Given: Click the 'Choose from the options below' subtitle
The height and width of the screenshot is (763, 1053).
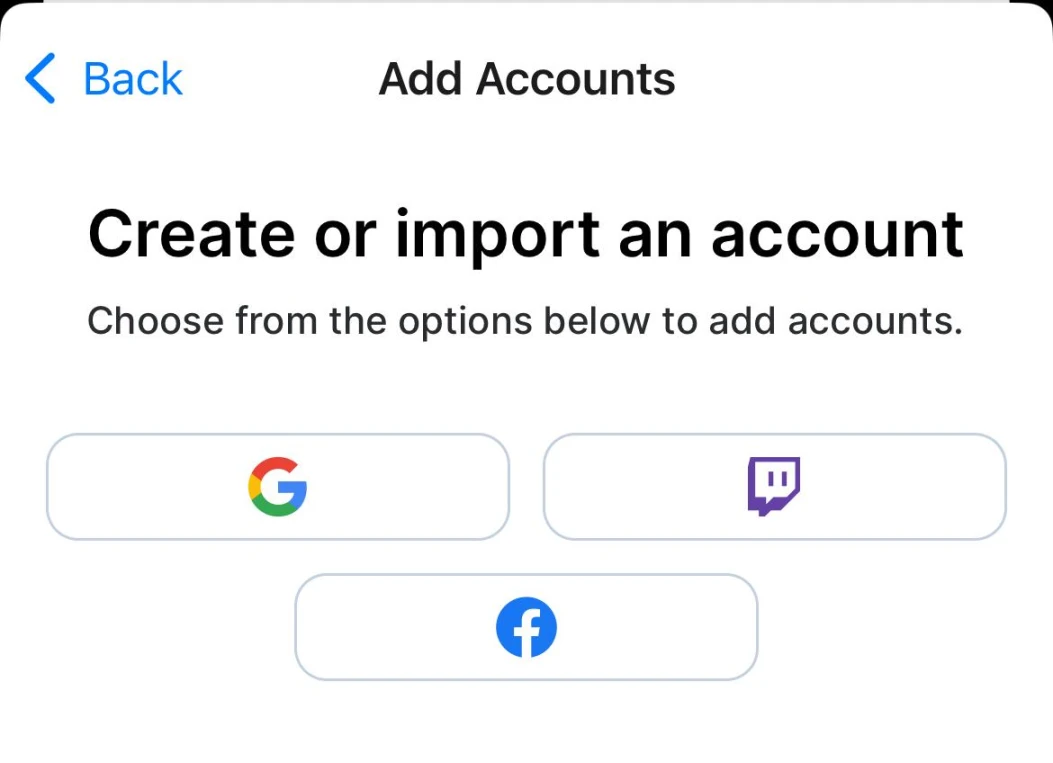Looking at the screenshot, I should [x=525, y=321].
